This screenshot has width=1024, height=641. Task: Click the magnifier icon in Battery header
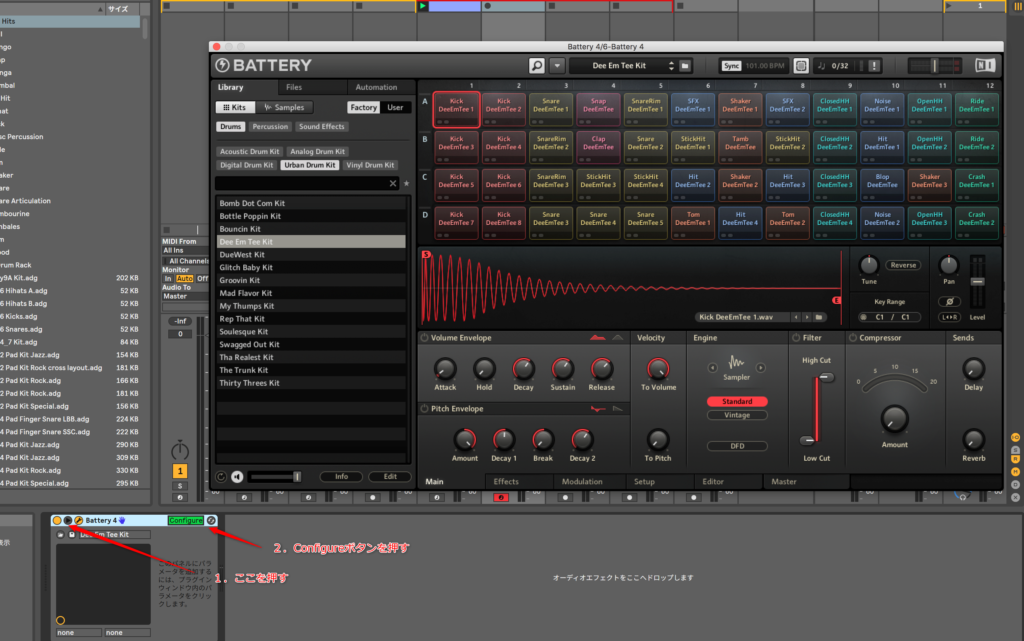point(538,66)
